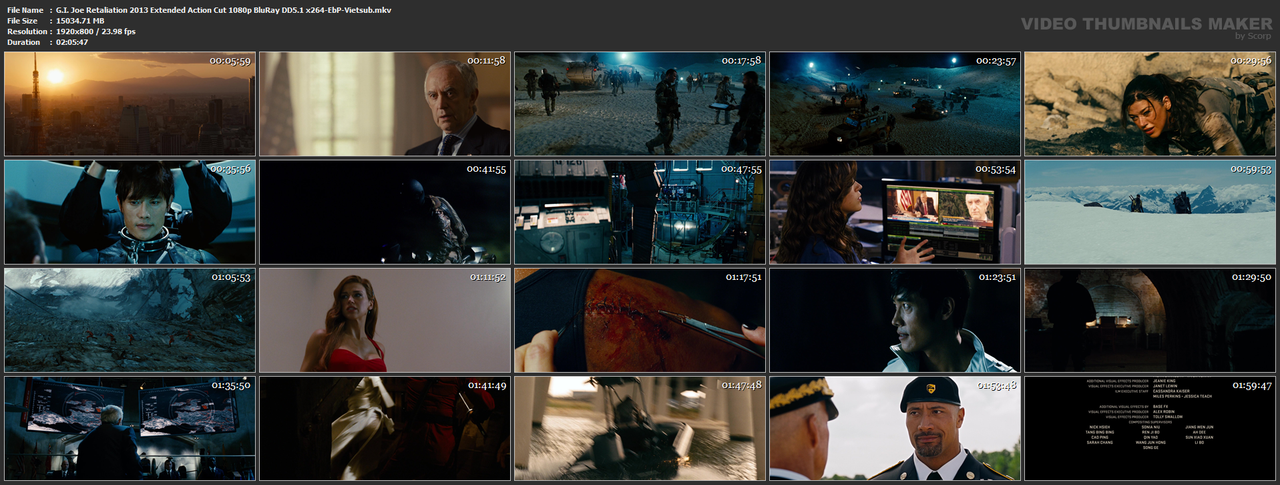Open the 00:29:56 woman crawling in dirt thumbnail
The height and width of the screenshot is (485, 1280).
[x=1150, y=103]
